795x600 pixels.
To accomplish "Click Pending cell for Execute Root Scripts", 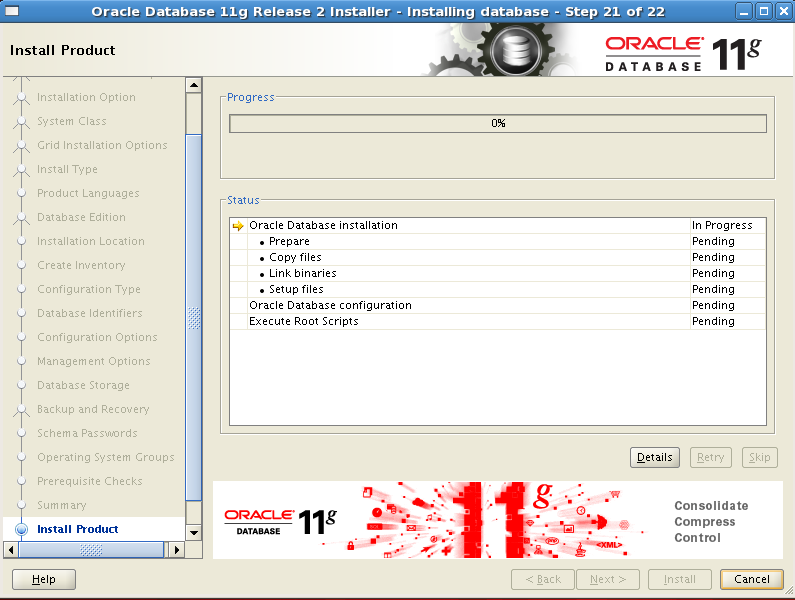I will pos(728,321).
